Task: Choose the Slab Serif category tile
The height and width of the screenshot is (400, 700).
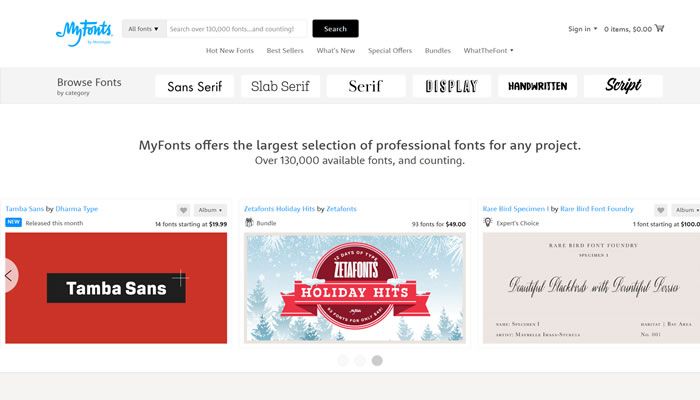Action: pyautogui.click(x=280, y=86)
